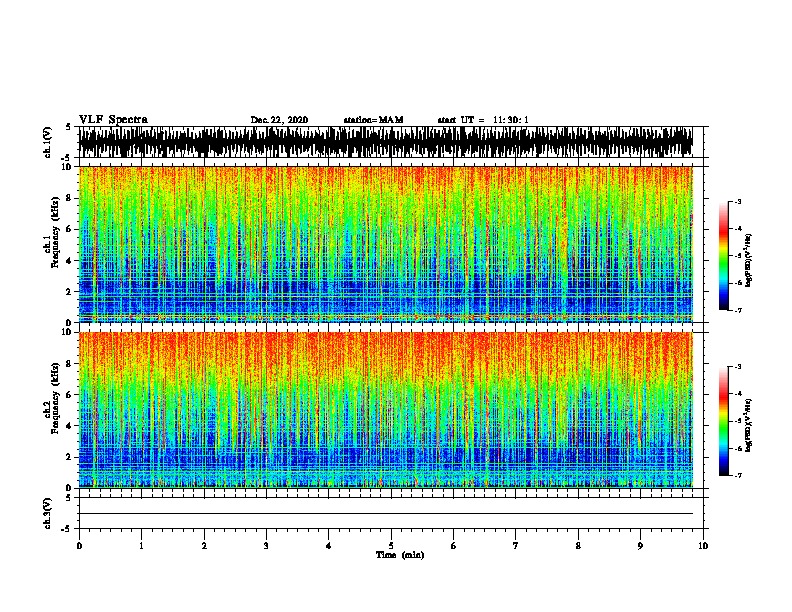Click the "VLF Spectra" plot title
Screen dimensions: 792x612
tap(113, 119)
